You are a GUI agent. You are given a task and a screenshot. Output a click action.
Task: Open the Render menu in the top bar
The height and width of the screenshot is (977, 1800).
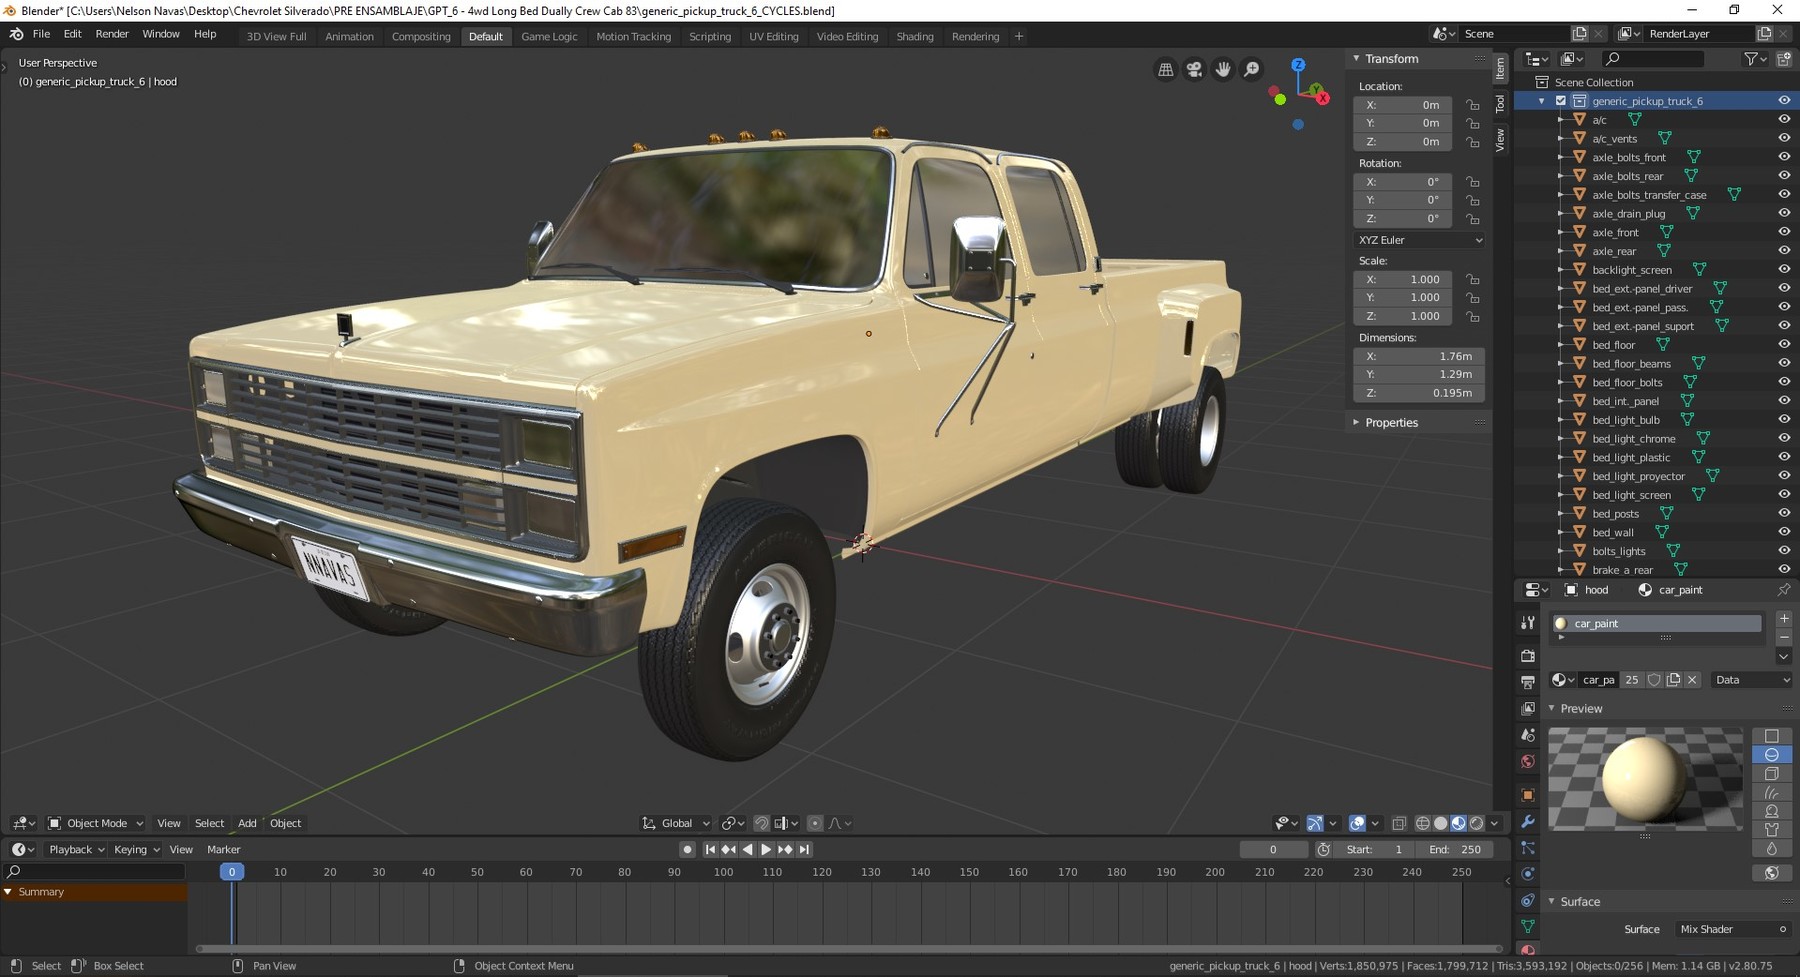[x=112, y=33]
